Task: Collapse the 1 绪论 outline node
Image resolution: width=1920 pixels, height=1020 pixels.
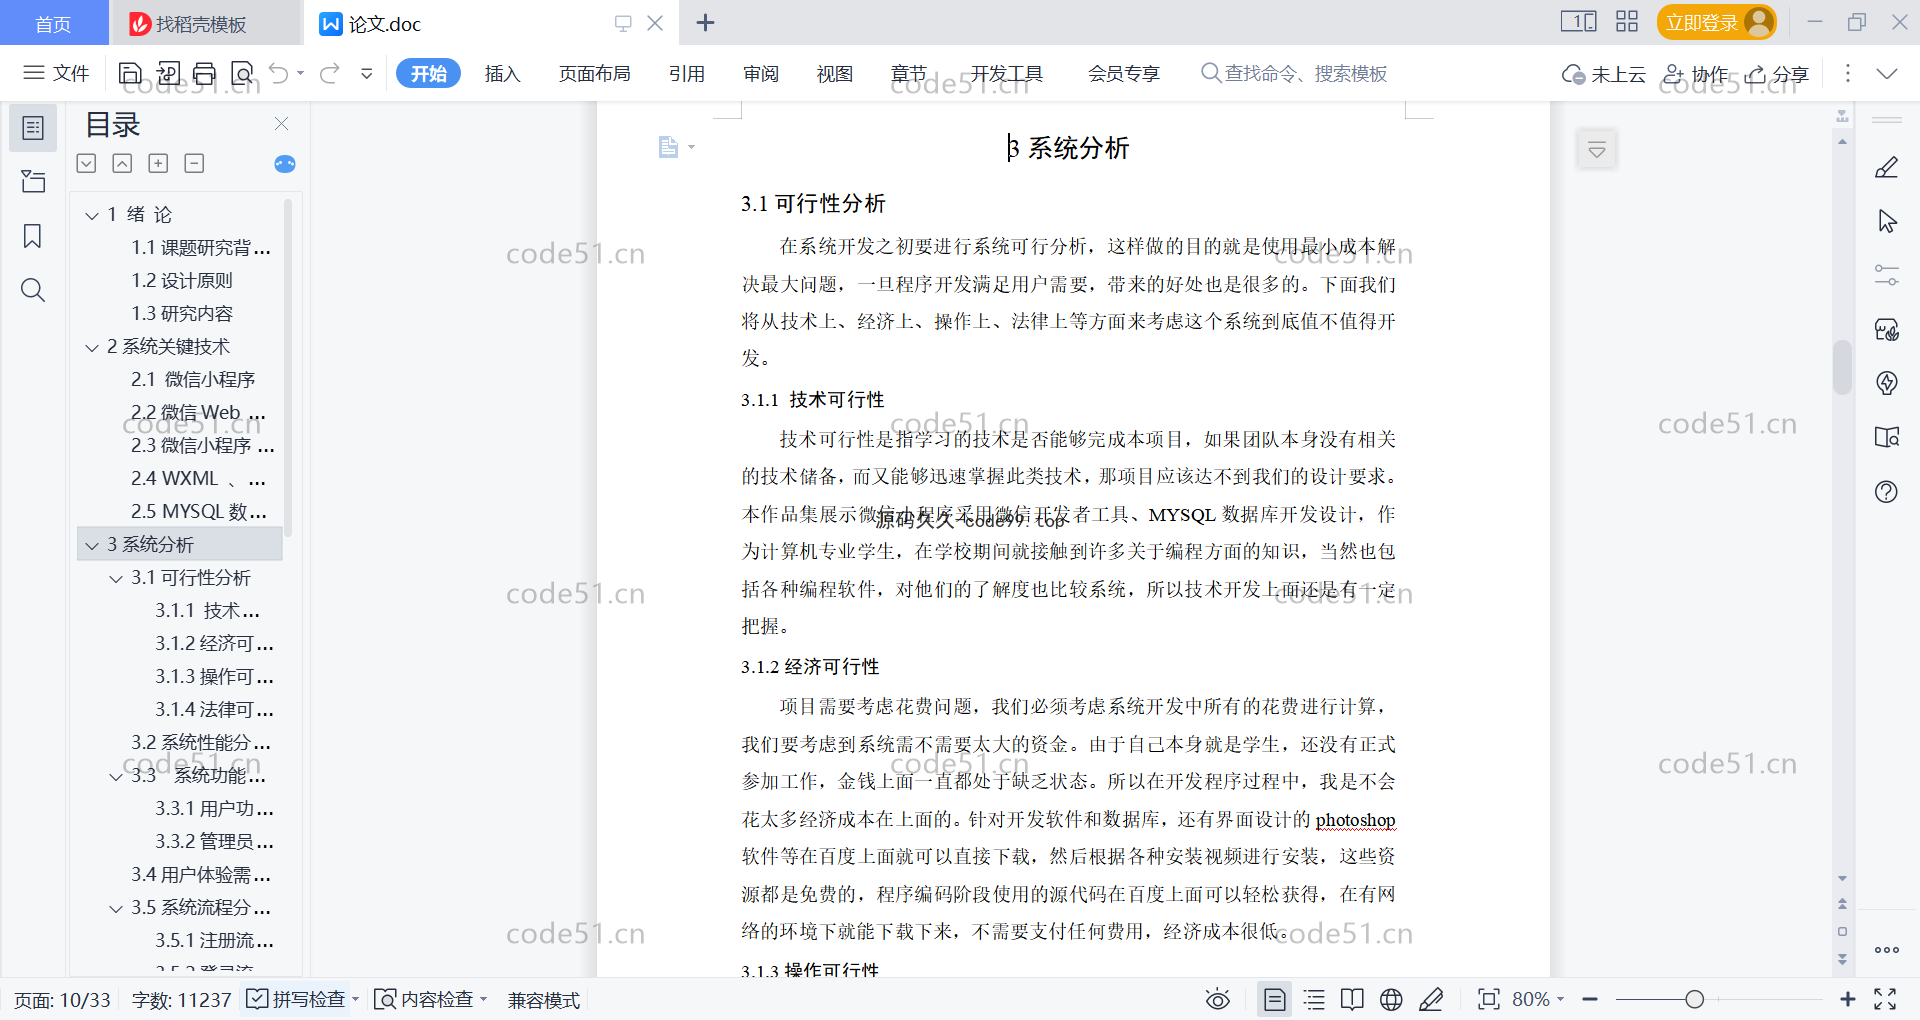Action: click(92, 215)
